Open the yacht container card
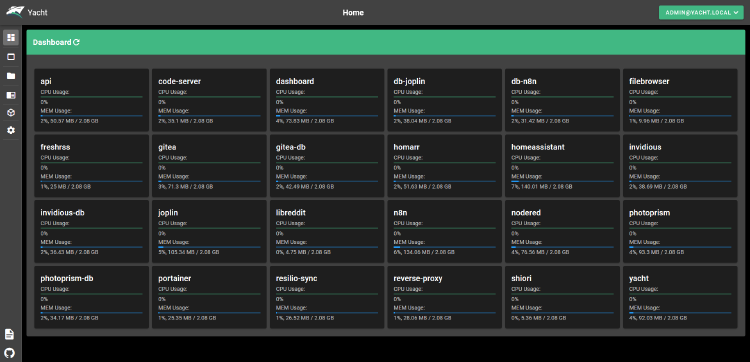This screenshot has height=362, width=750. point(680,297)
